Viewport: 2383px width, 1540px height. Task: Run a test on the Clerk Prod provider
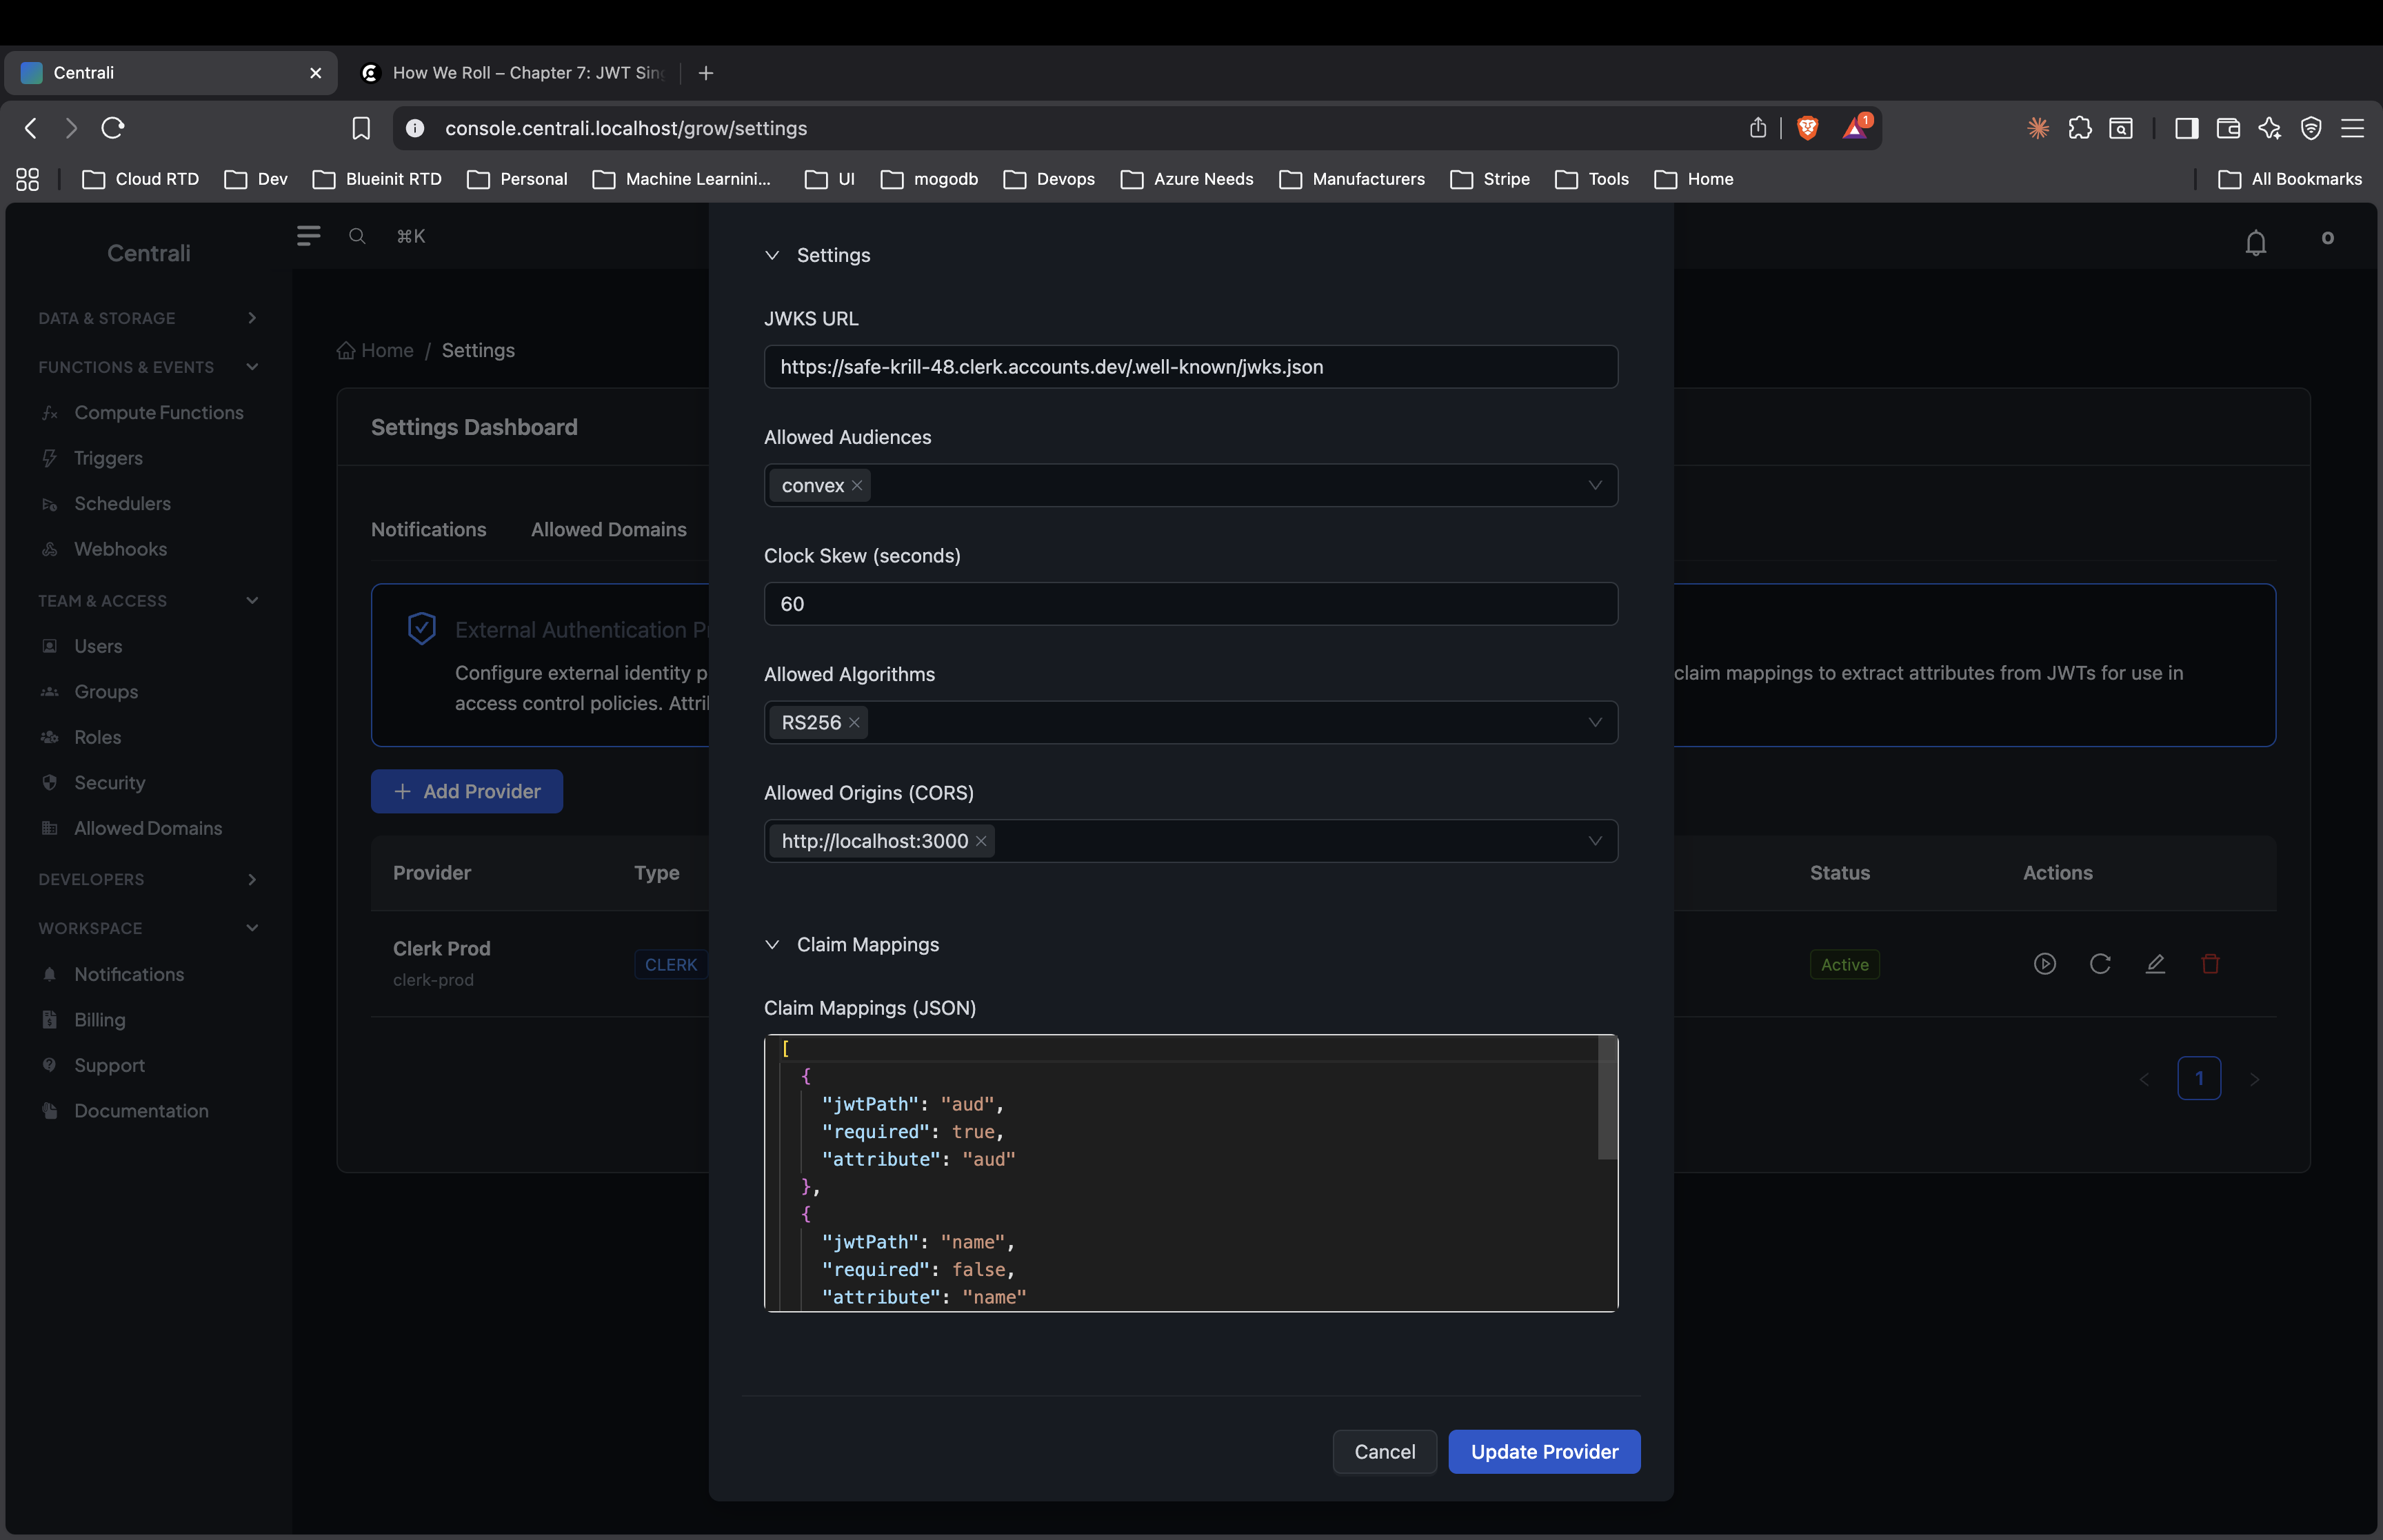(2044, 963)
